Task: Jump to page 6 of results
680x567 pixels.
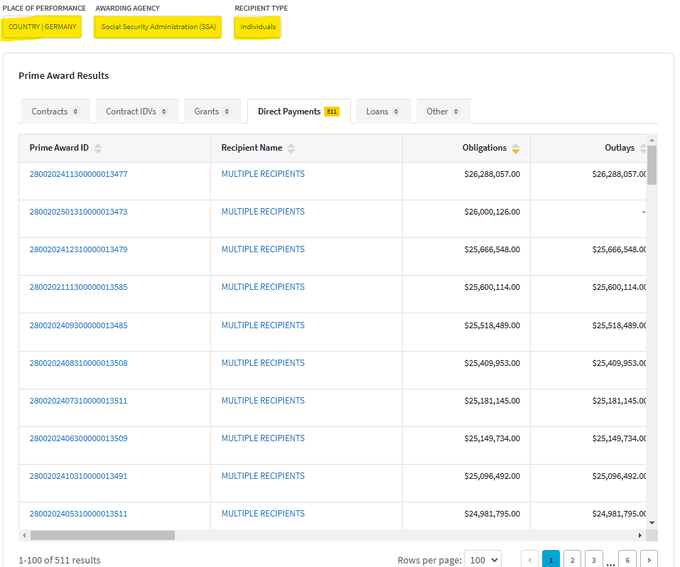Action: click(x=627, y=560)
